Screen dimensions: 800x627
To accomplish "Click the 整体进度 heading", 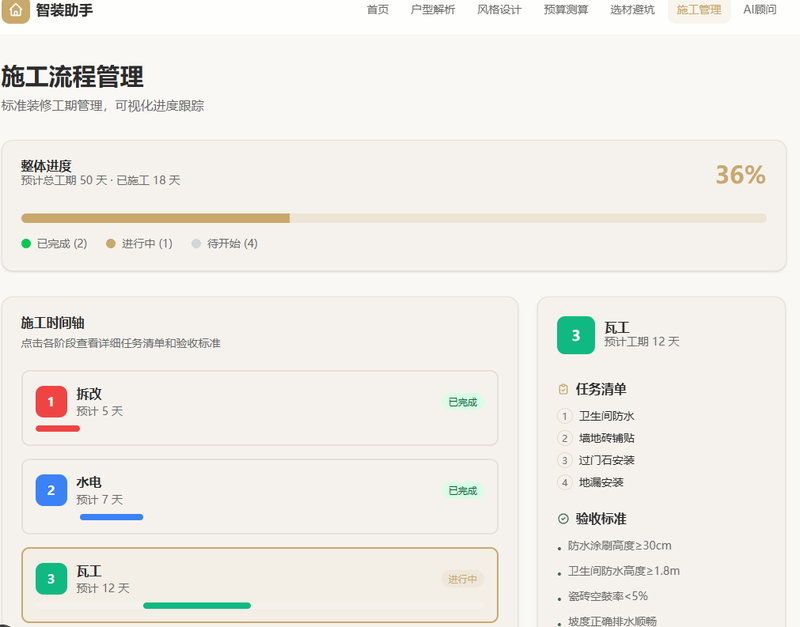I will (x=46, y=166).
